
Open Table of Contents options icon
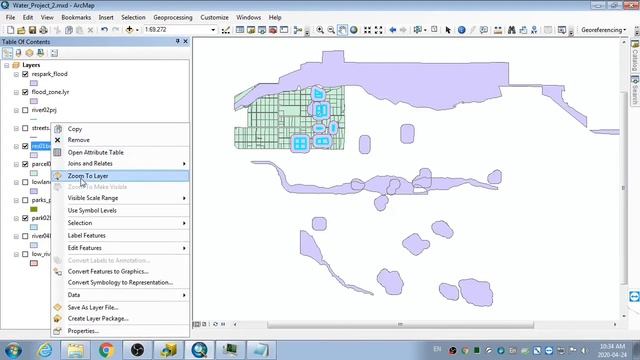(54, 53)
